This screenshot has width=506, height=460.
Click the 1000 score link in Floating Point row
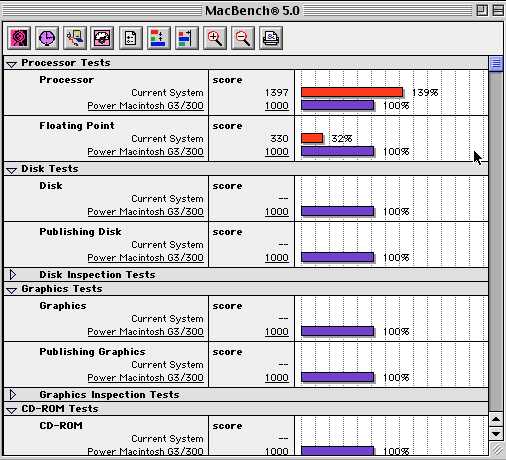277,152
